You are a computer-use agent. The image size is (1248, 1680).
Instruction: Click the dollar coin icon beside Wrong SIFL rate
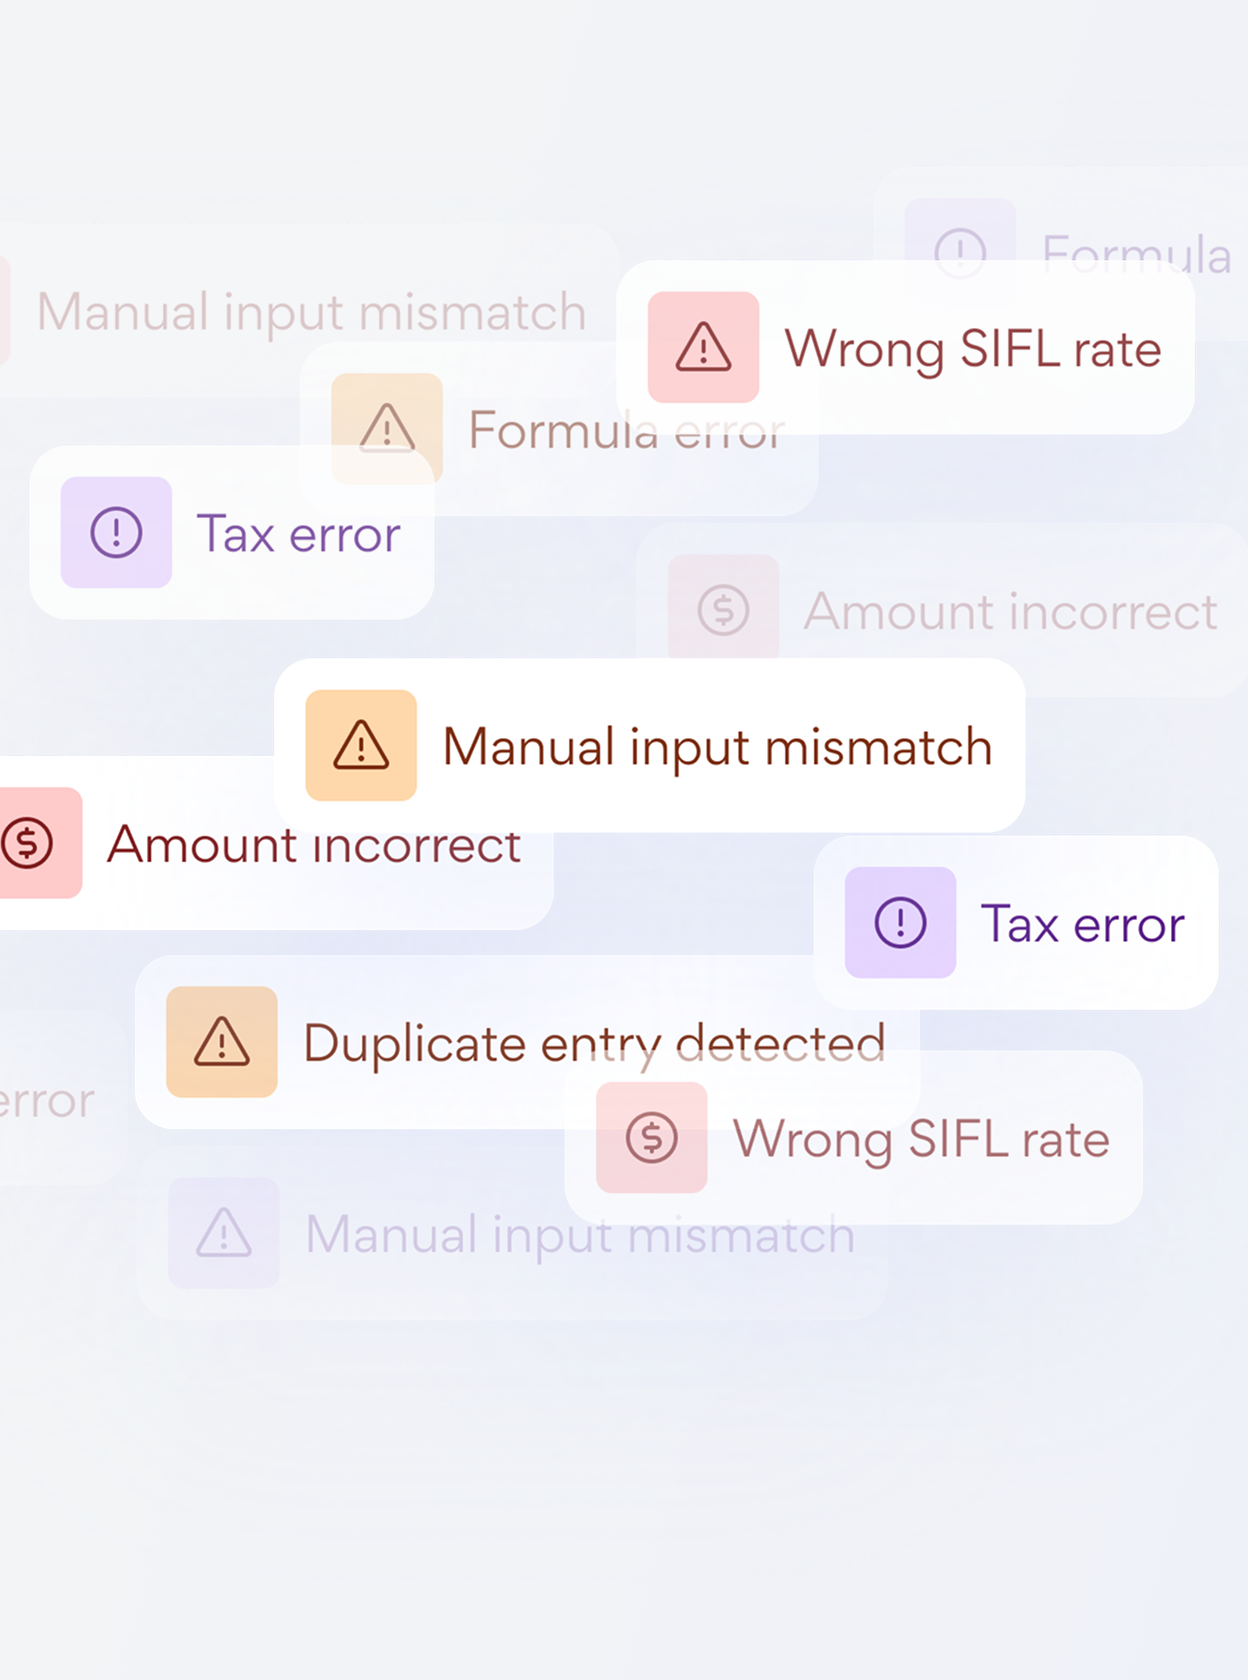[x=652, y=1137]
